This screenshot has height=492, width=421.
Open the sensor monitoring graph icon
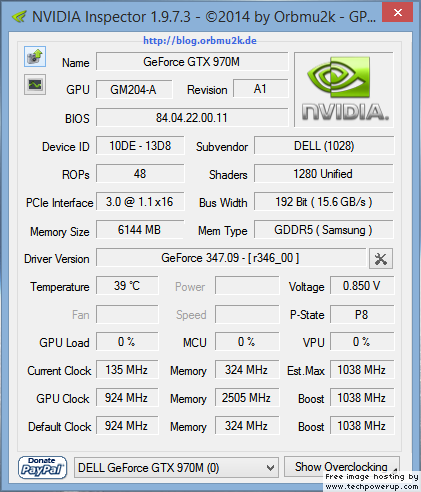[35, 84]
